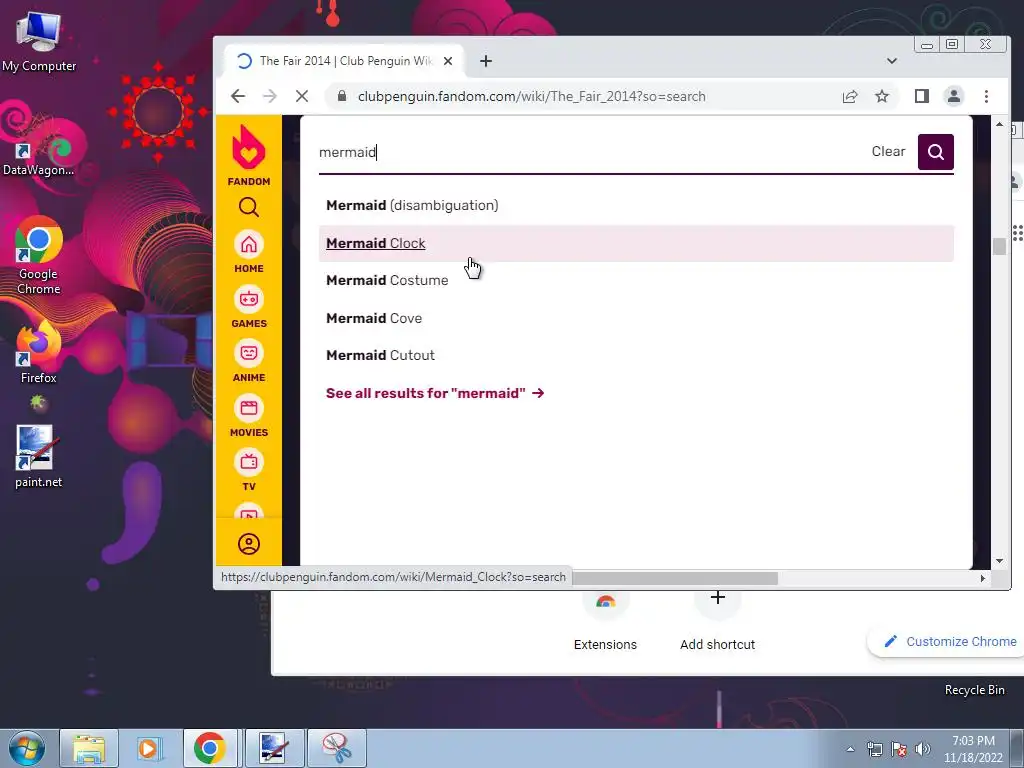Open the Fandom user account icon

(x=249, y=544)
